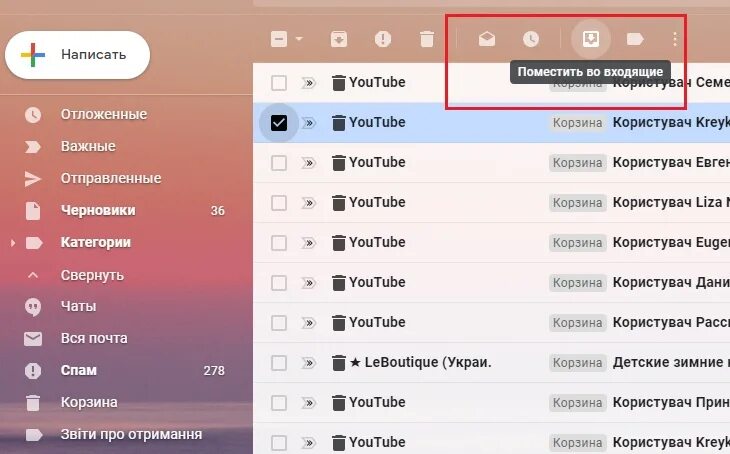Click the Чаты speech bubble icon
The height and width of the screenshot is (454, 730).
click(33, 307)
